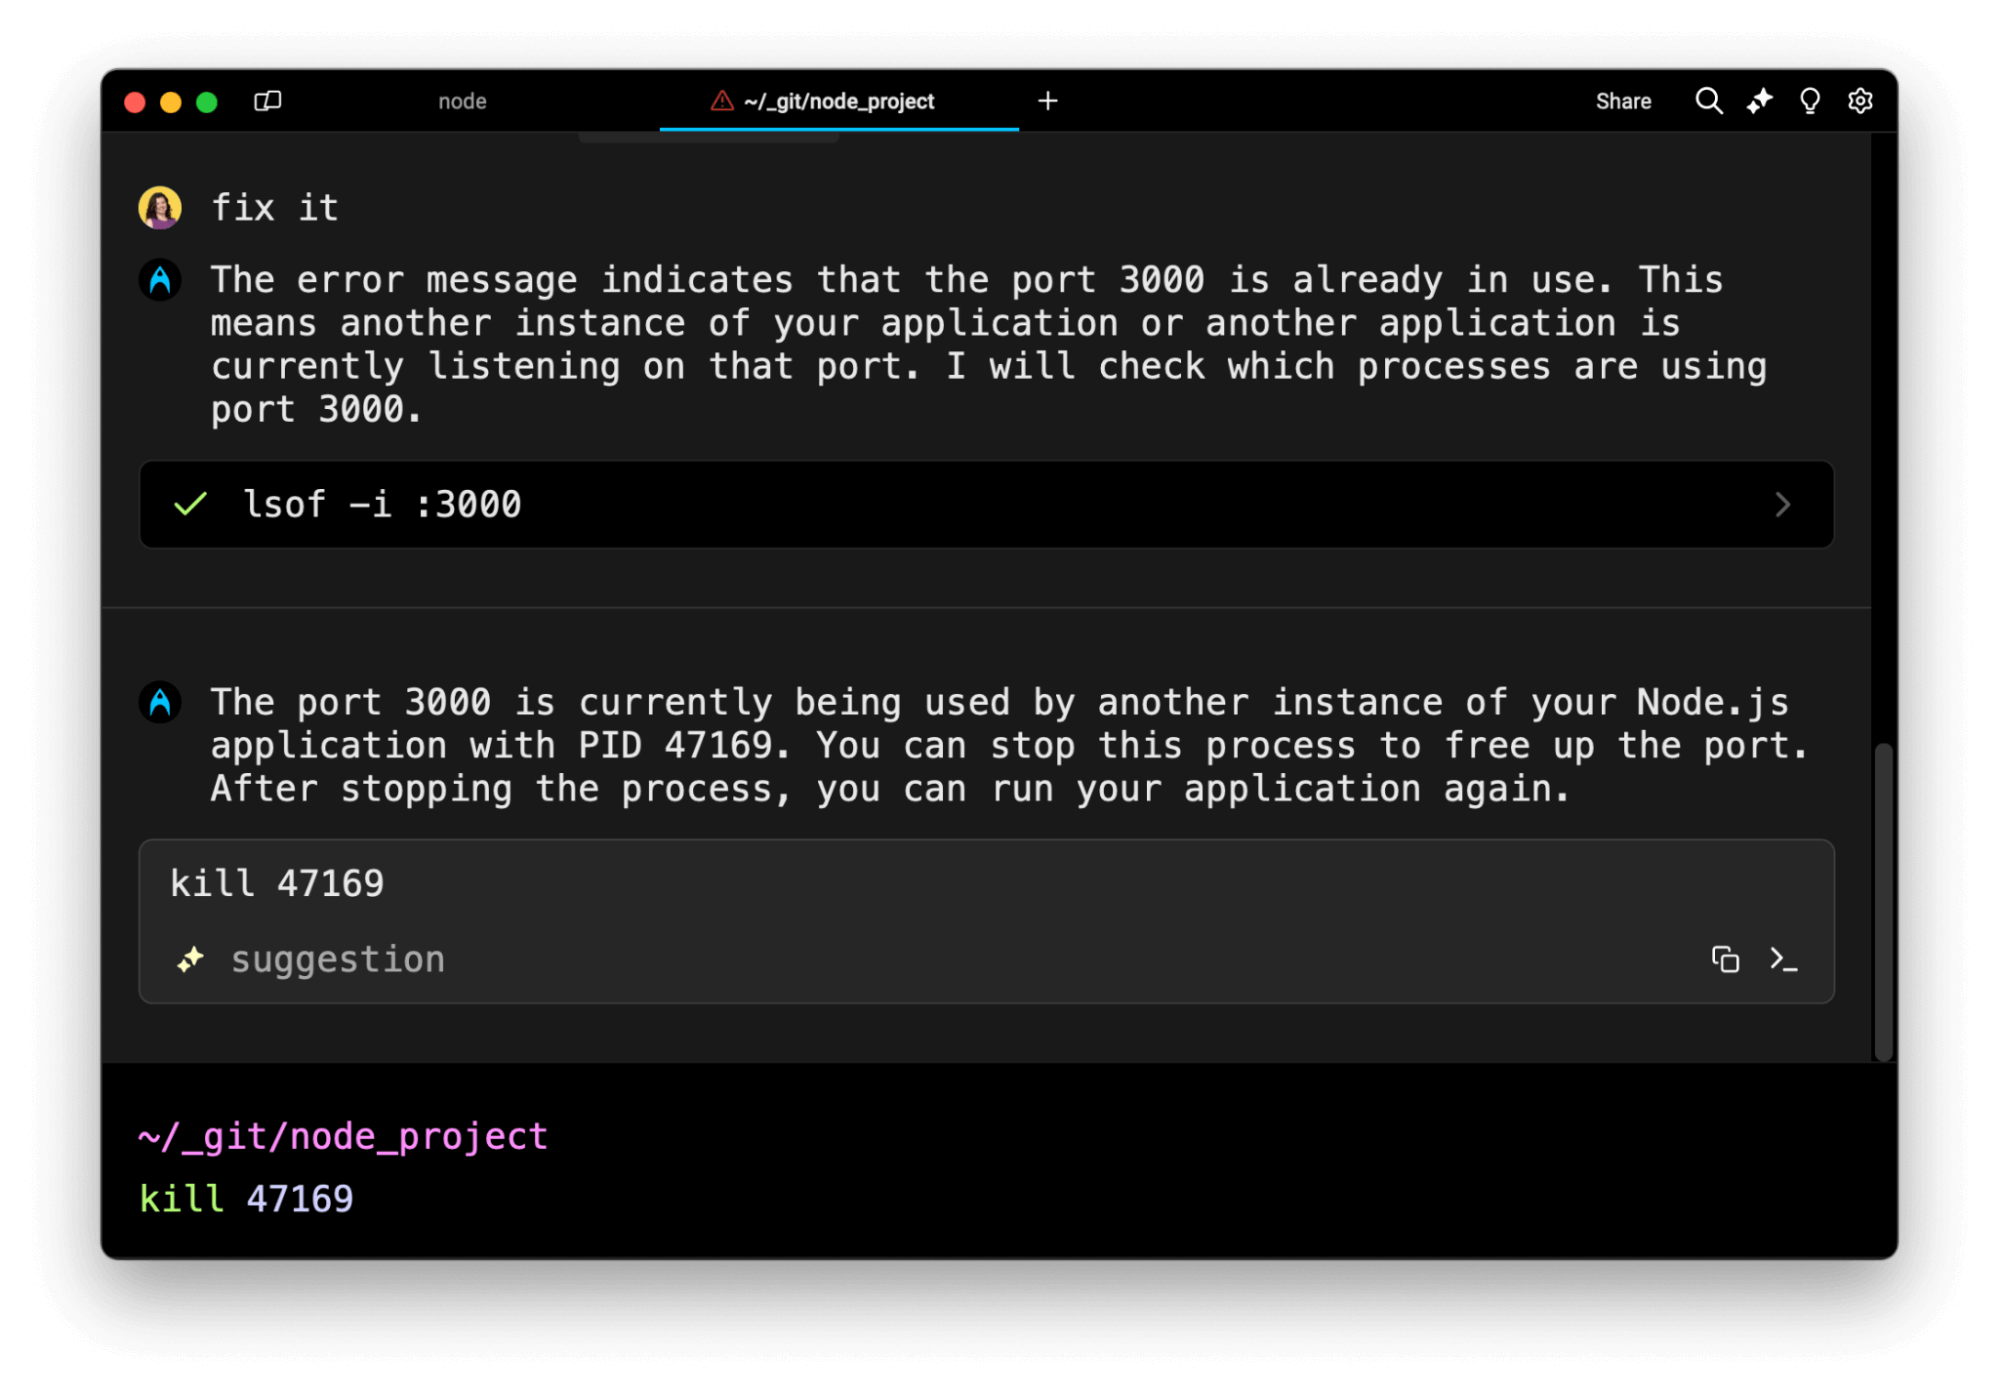Viewport: 1999px width, 1393px height.
Task: Click the lightbulb tips icon
Action: click(1810, 101)
